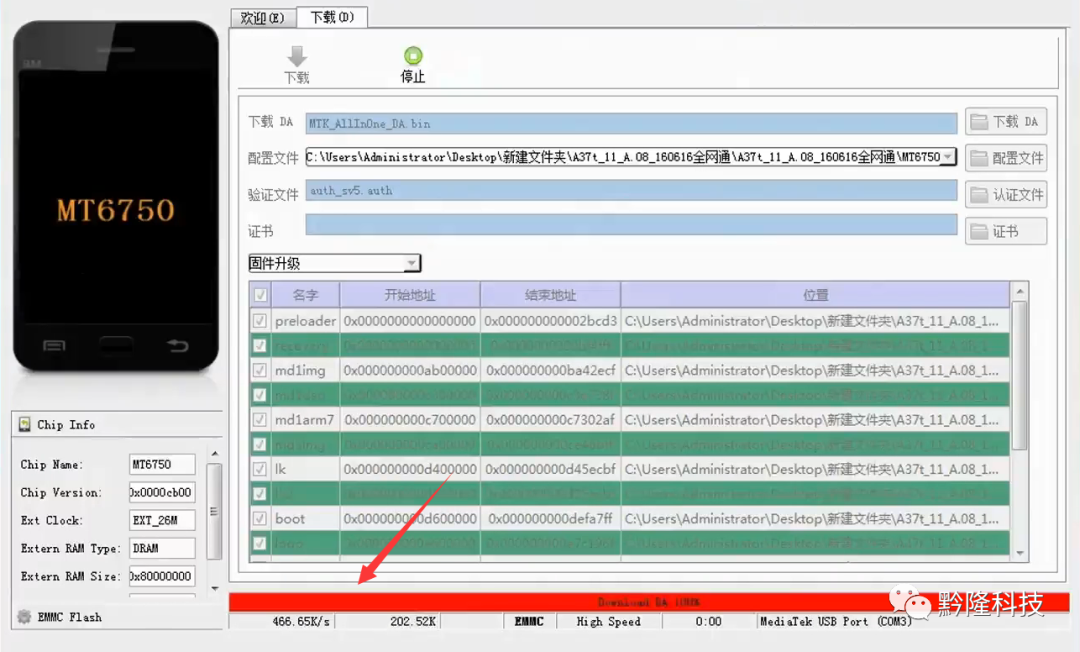Image resolution: width=1080 pixels, height=652 pixels.
Task: Click the preloader row file location path
Action: pos(816,321)
